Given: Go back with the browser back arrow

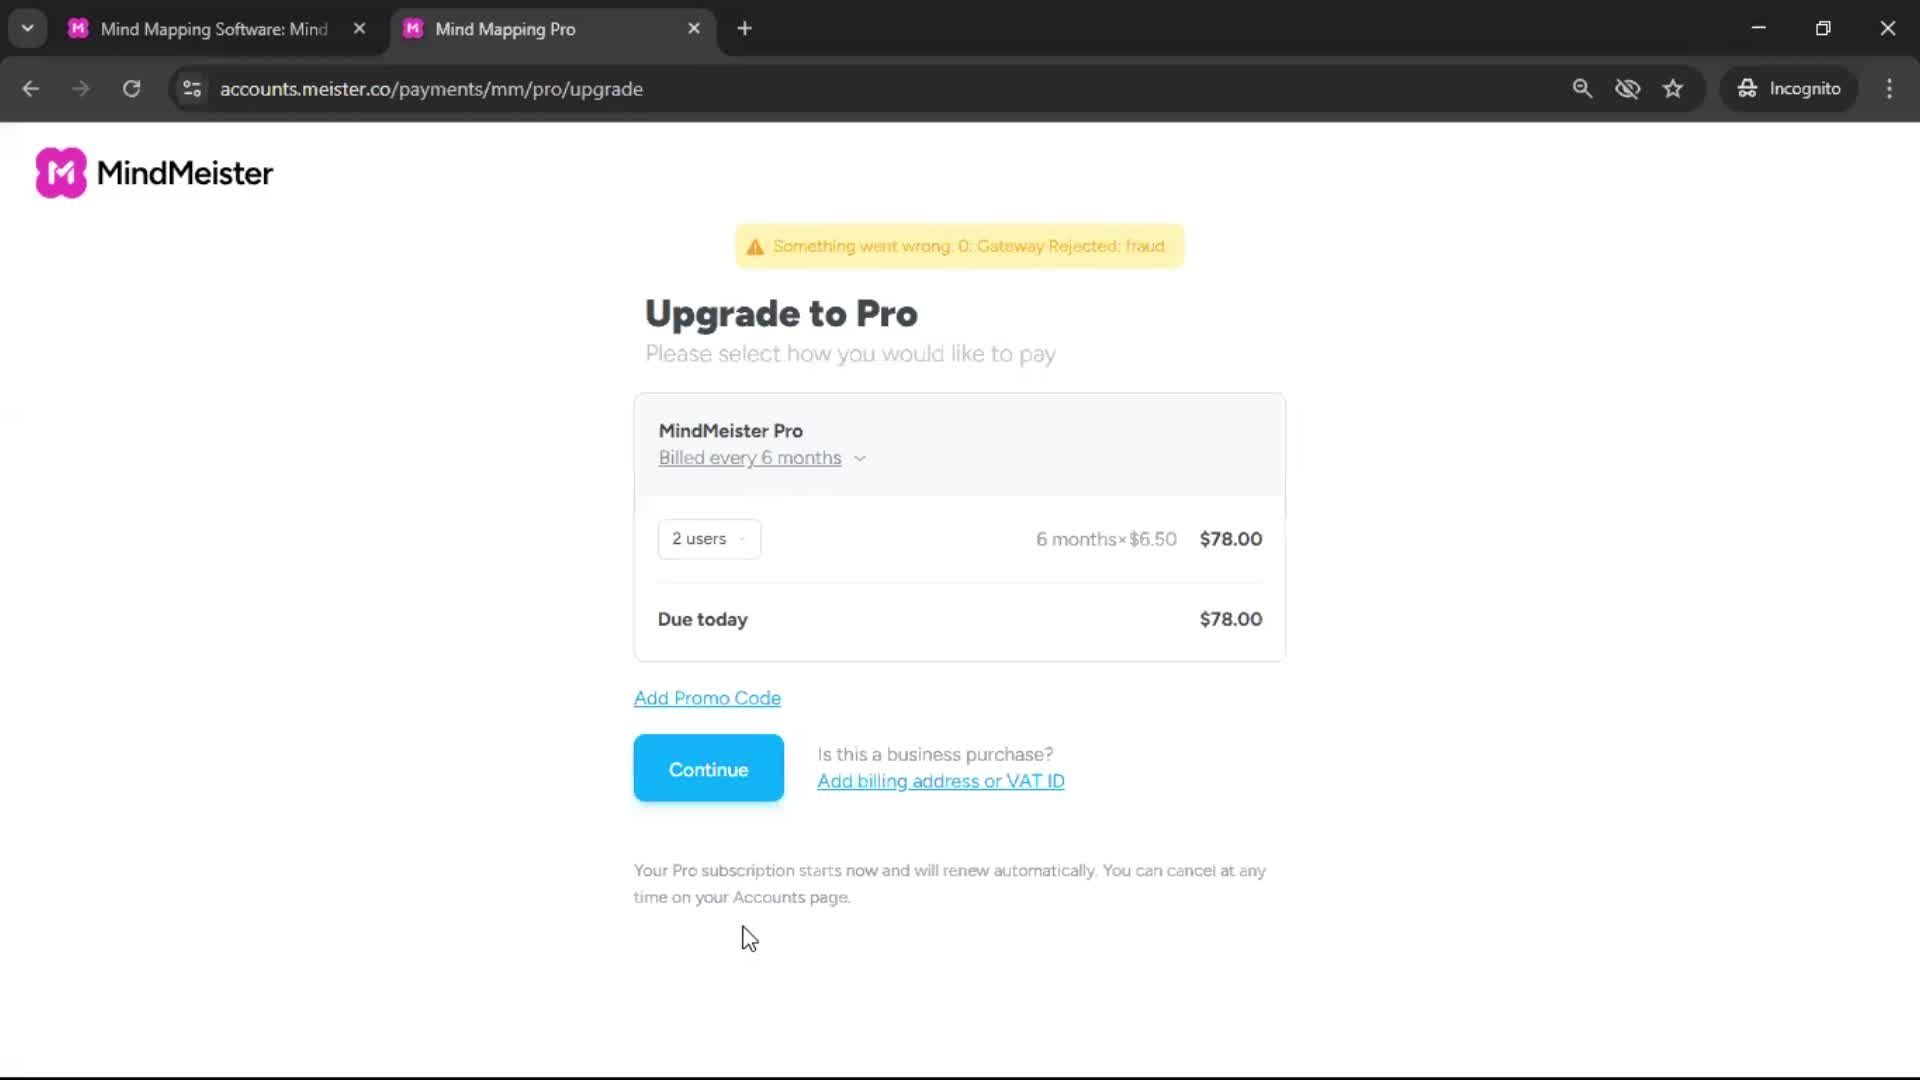Looking at the screenshot, I should (x=31, y=89).
